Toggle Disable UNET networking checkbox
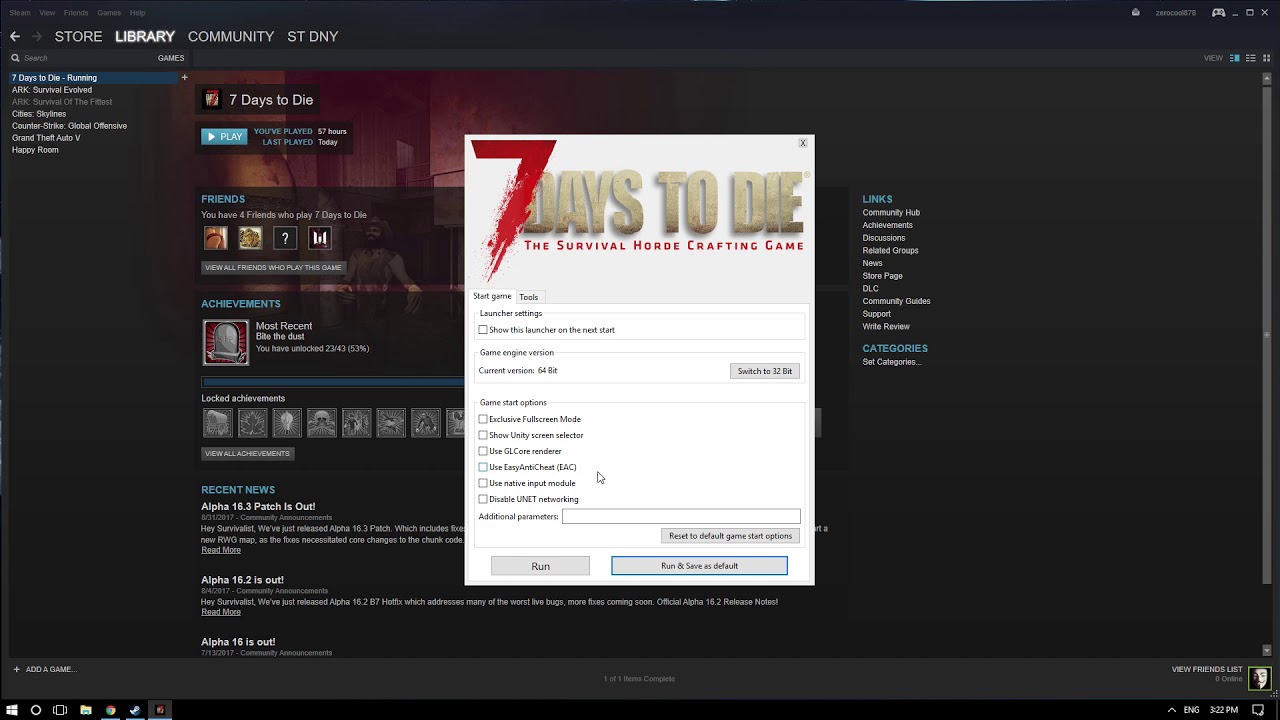 [483, 499]
